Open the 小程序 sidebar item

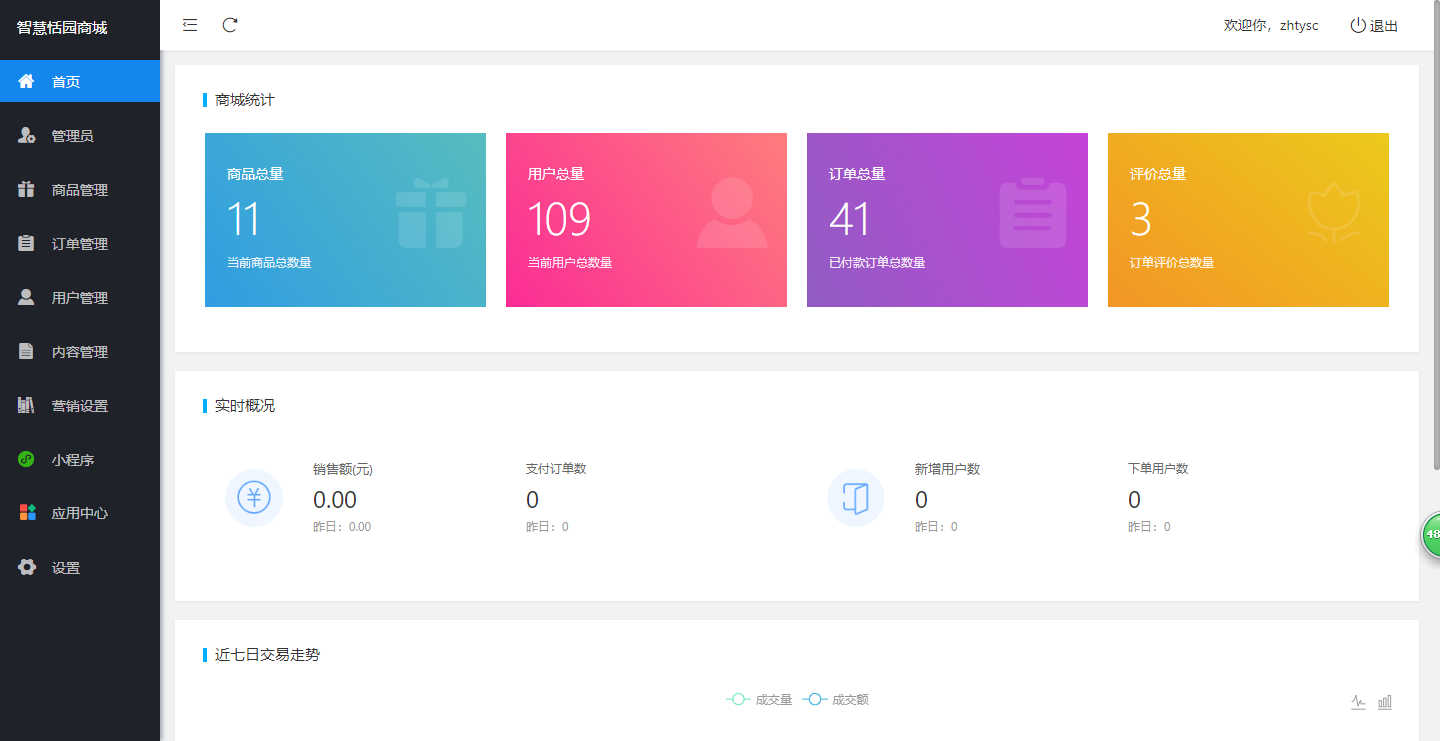pyautogui.click(x=73, y=460)
